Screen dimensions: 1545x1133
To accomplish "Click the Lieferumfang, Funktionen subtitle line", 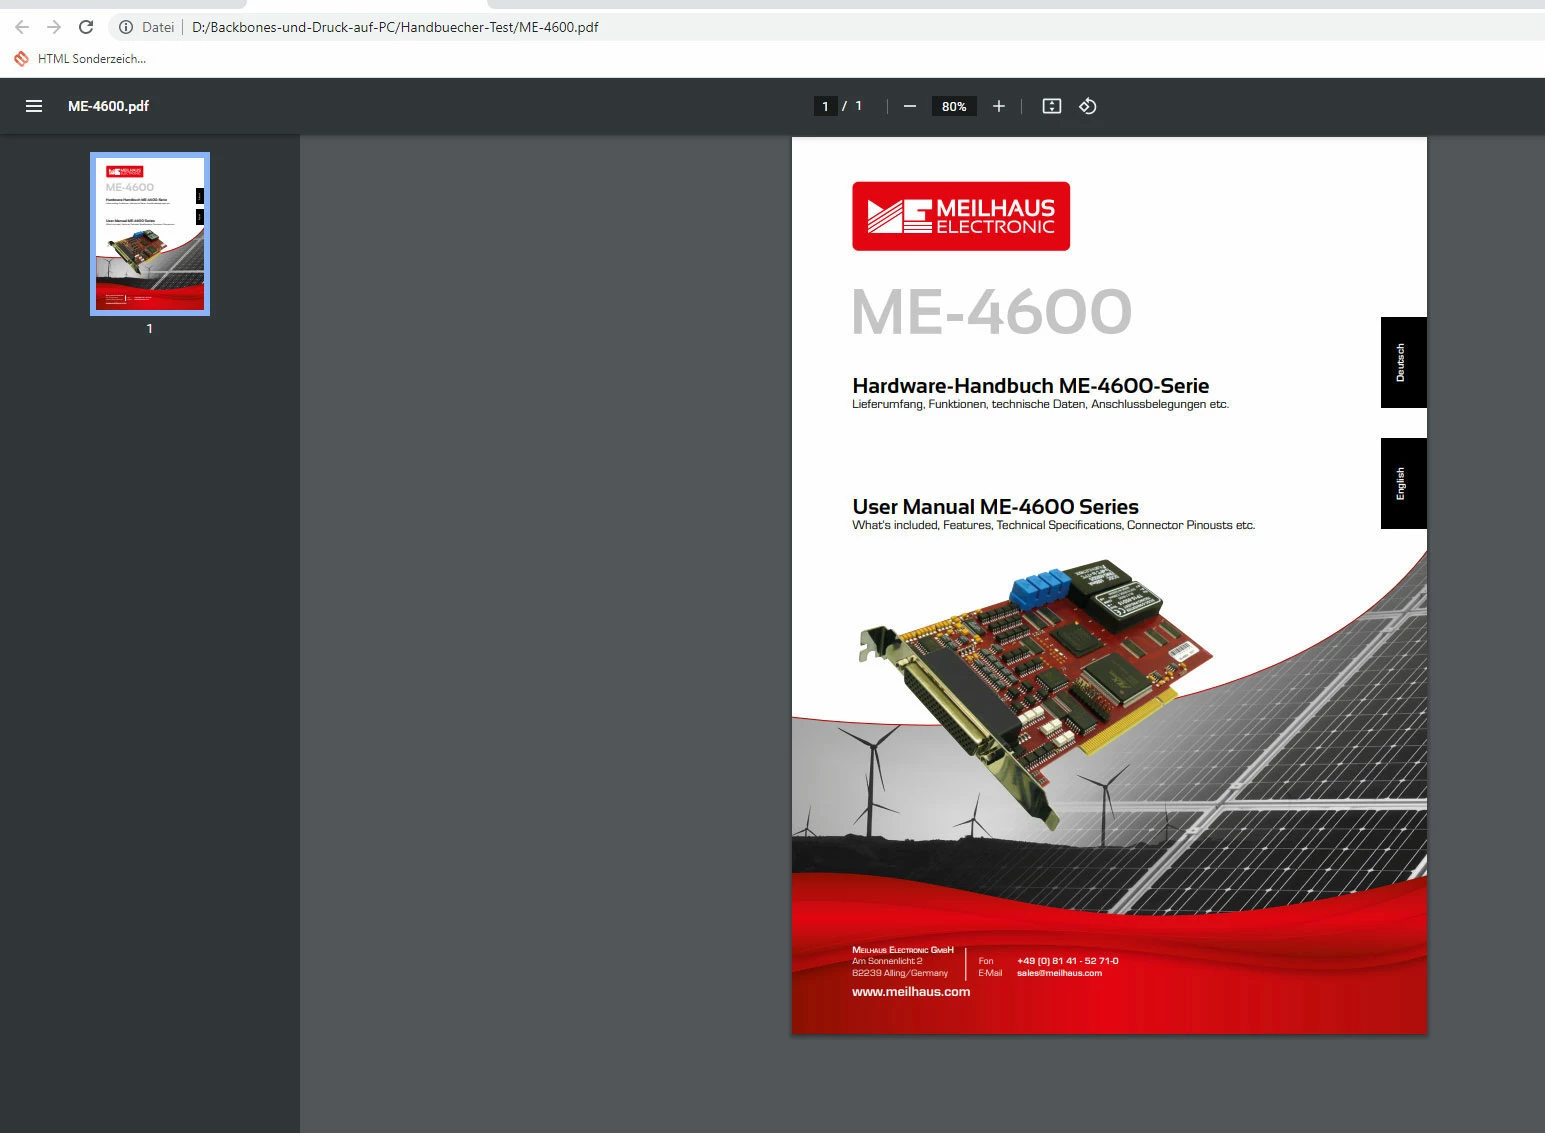I will coord(1040,405).
